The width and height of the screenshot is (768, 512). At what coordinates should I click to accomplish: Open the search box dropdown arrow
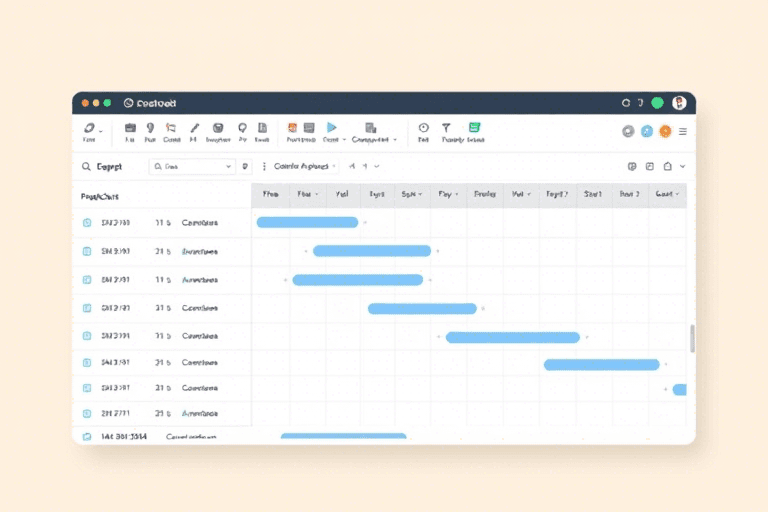(x=229, y=167)
